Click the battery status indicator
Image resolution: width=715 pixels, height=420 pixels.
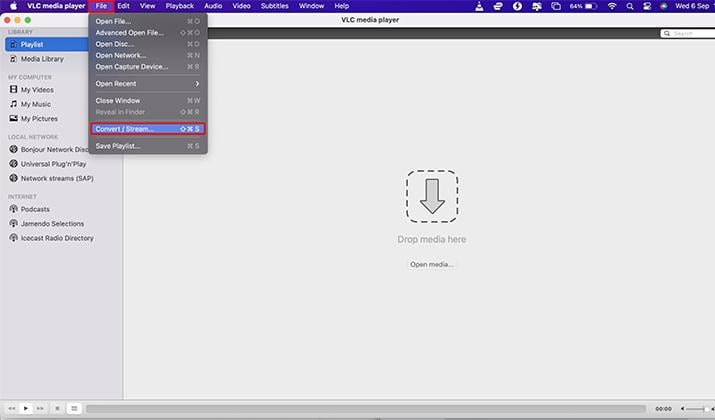(583, 6)
